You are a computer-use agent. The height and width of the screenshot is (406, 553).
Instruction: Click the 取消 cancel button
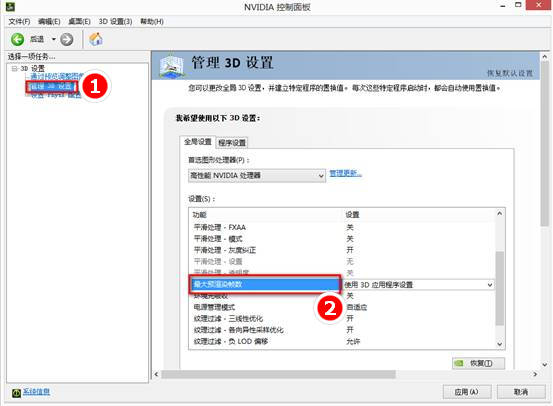521,392
